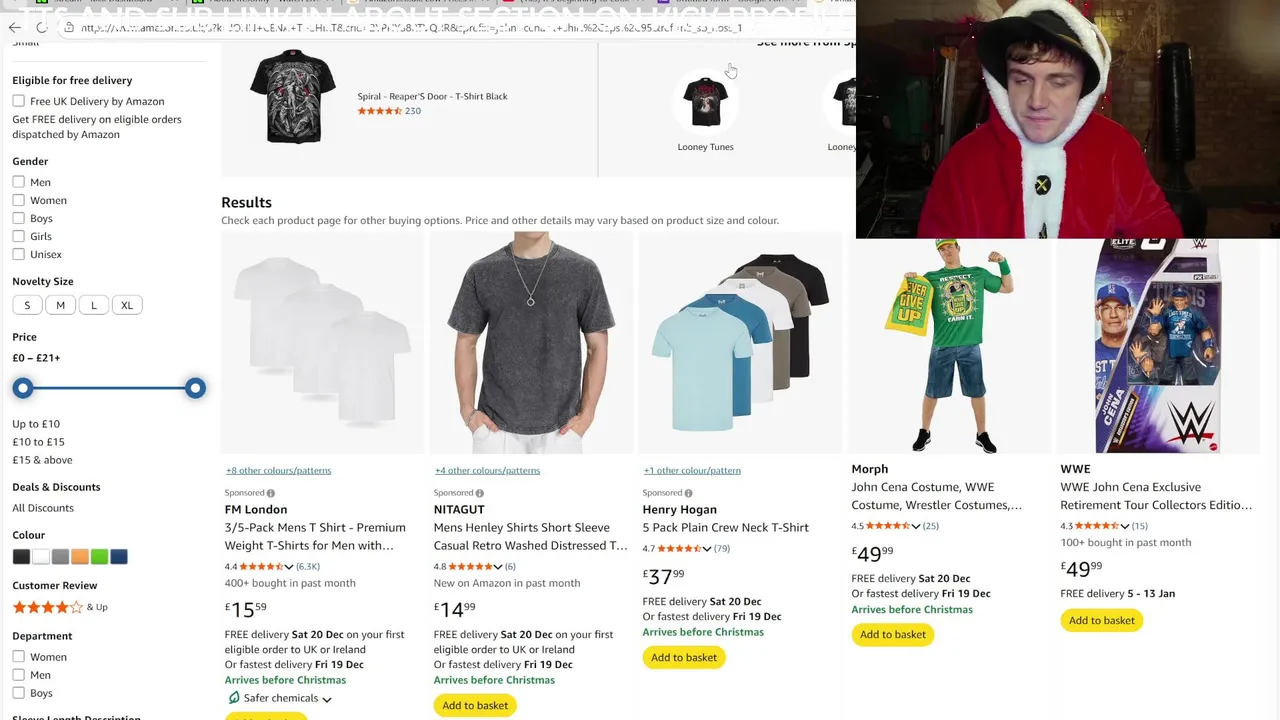Choose the £10 to £15 price range
1280x720 pixels.
(38, 442)
